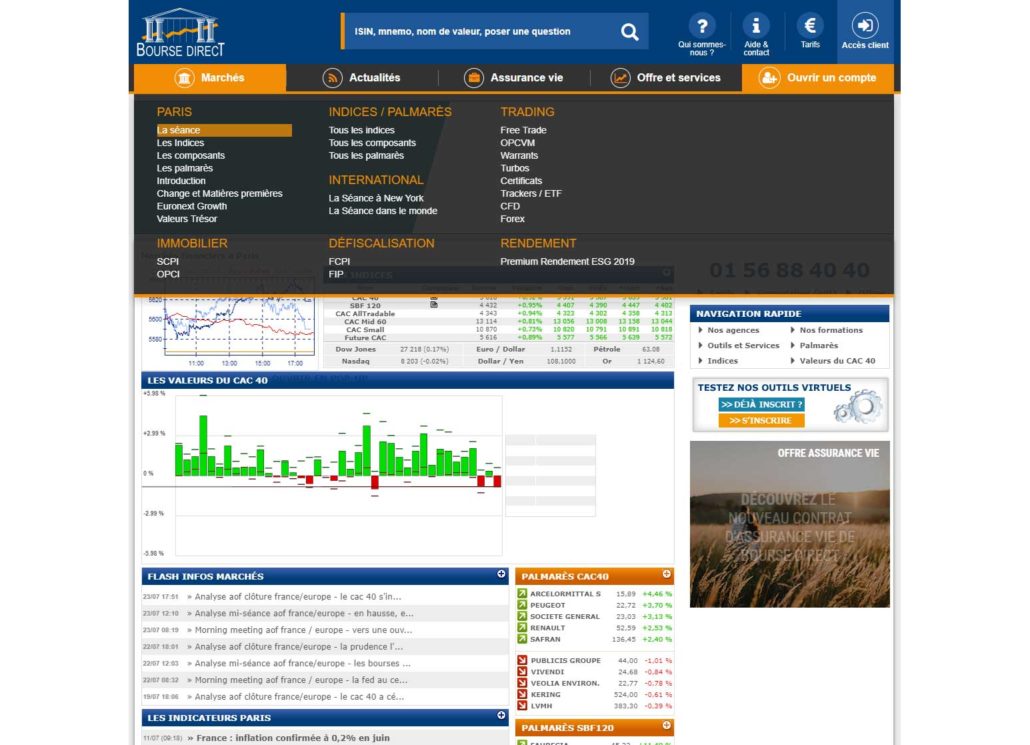Image resolution: width=1030 pixels, height=745 pixels.
Task: Click the search magnifier icon
Action: click(x=630, y=31)
